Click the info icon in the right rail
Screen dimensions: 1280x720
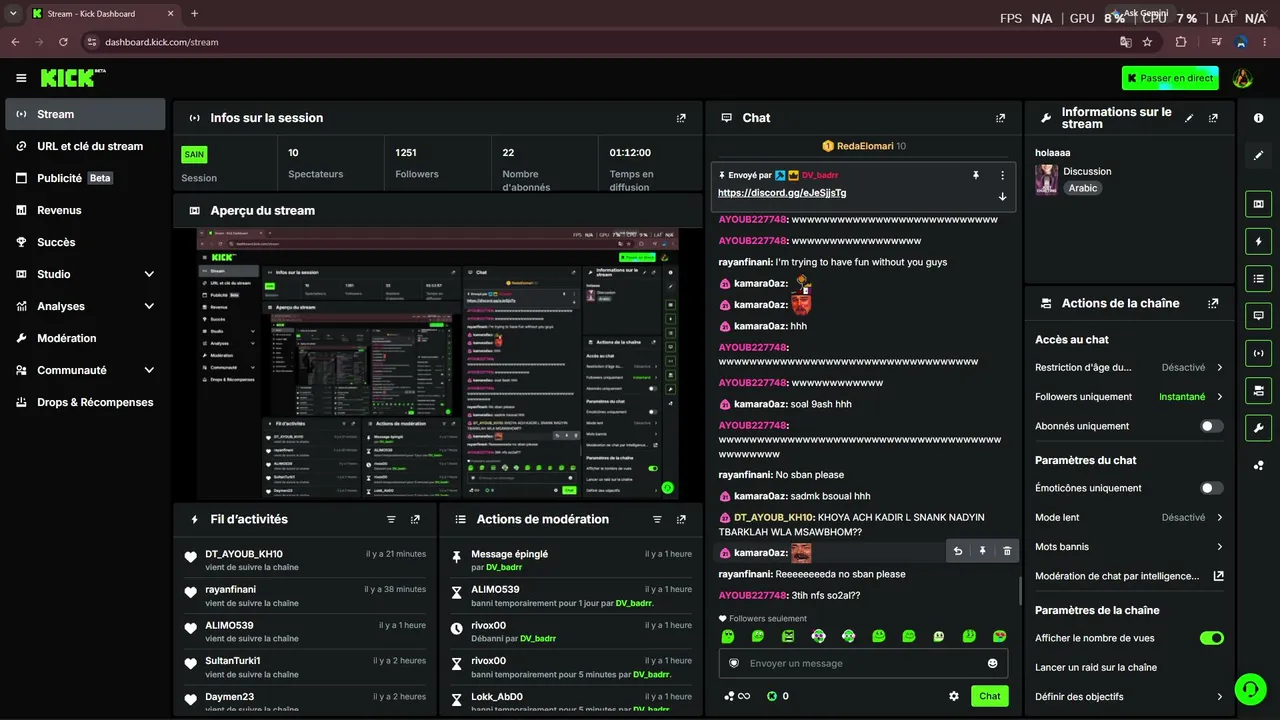1258,118
